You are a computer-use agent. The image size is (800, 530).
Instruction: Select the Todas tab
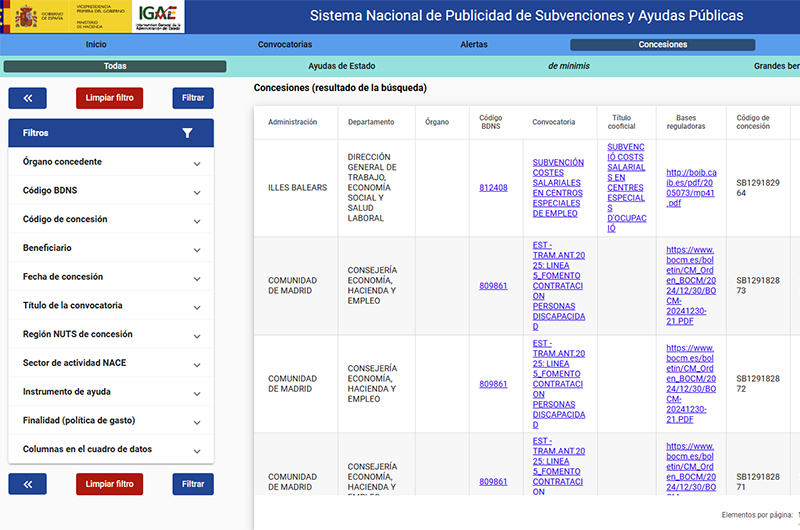coord(115,66)
